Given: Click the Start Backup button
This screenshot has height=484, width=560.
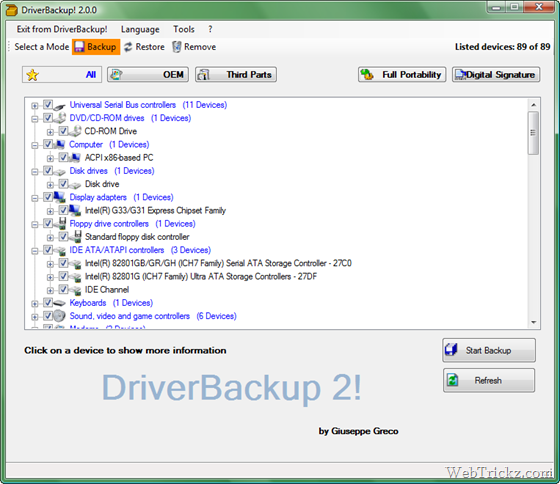Looking at the screenshot, I should [x=489, y=350].
